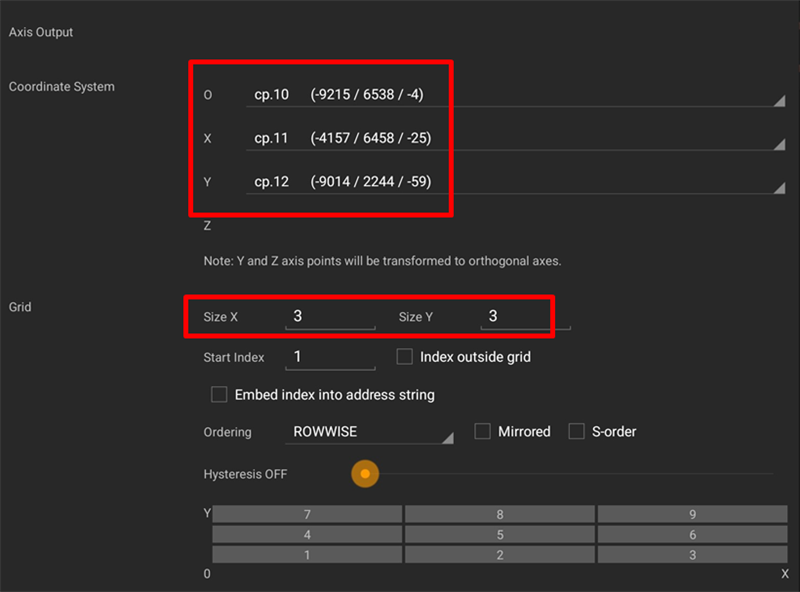This screenshot has height=592, width=800.
Task: Enable Index outside grid checkbox
Action: (405, 356)
